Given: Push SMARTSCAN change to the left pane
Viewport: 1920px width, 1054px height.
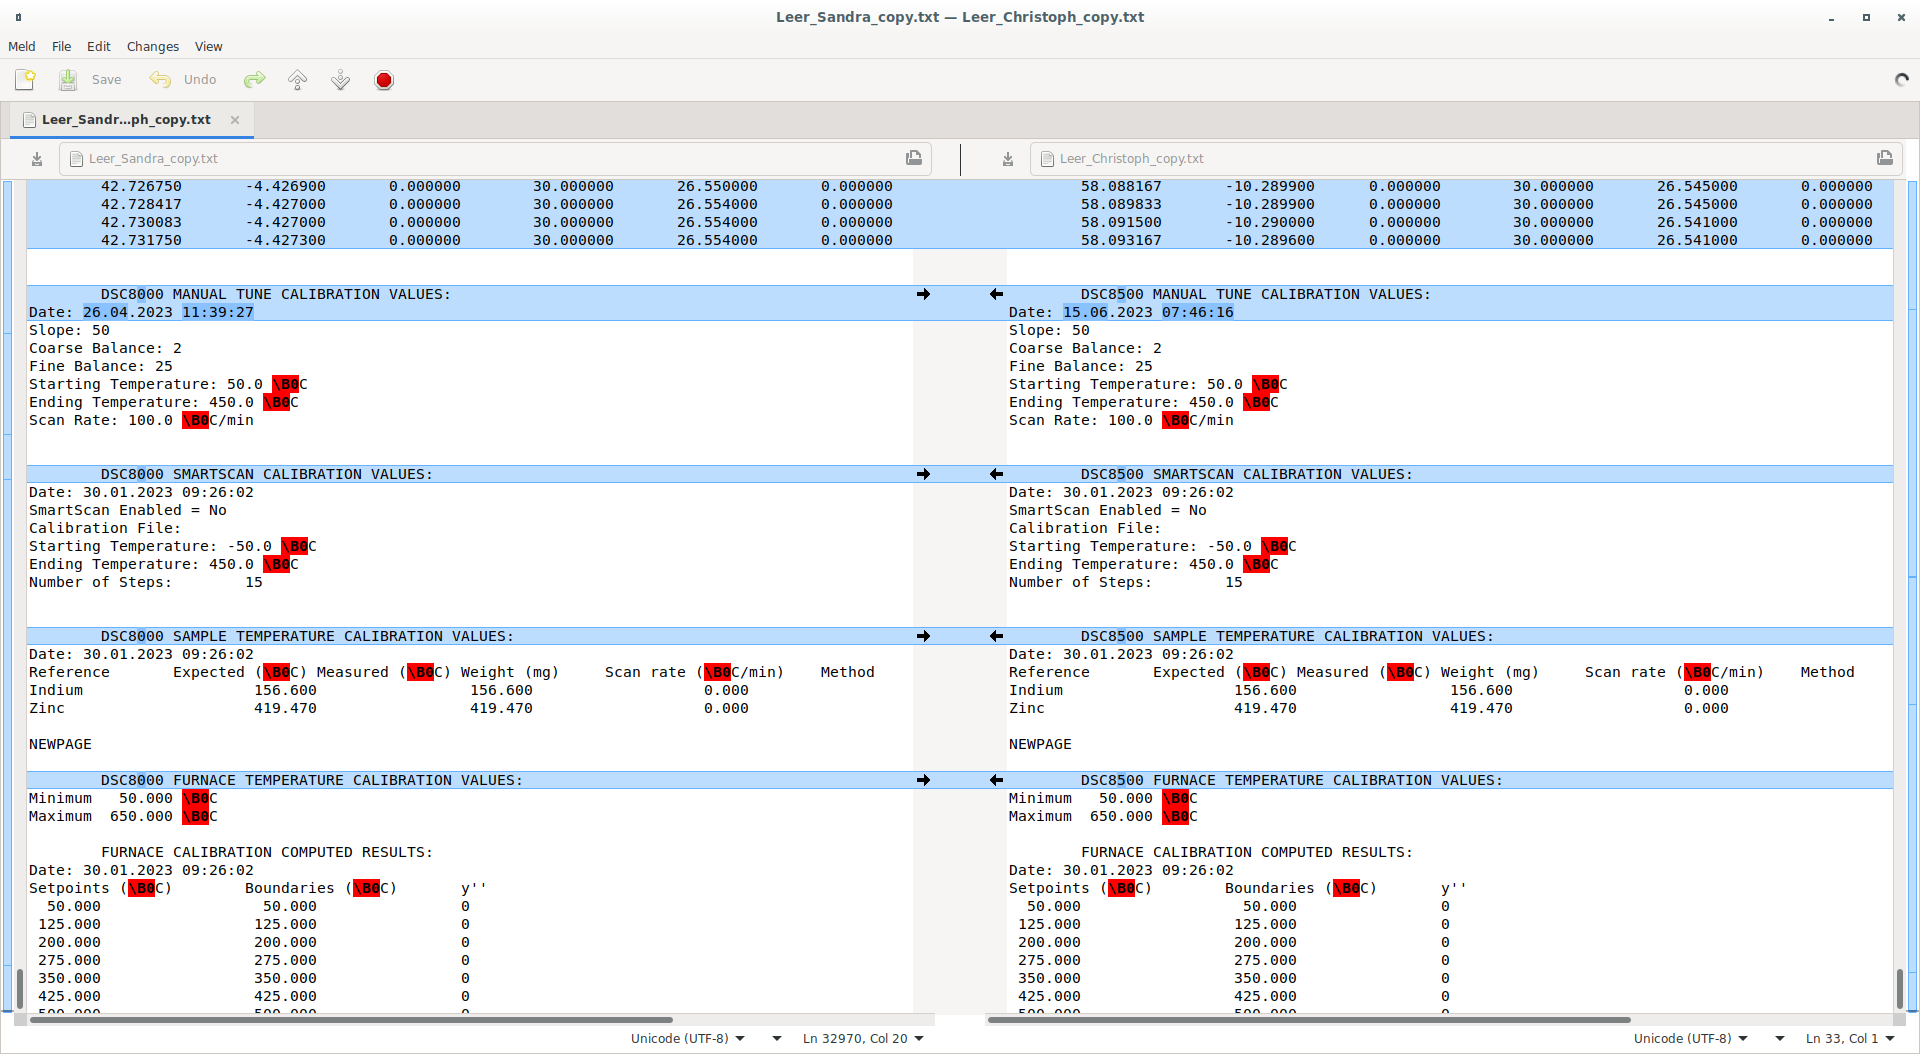Looking at the screenshot, I should (996, 474).
